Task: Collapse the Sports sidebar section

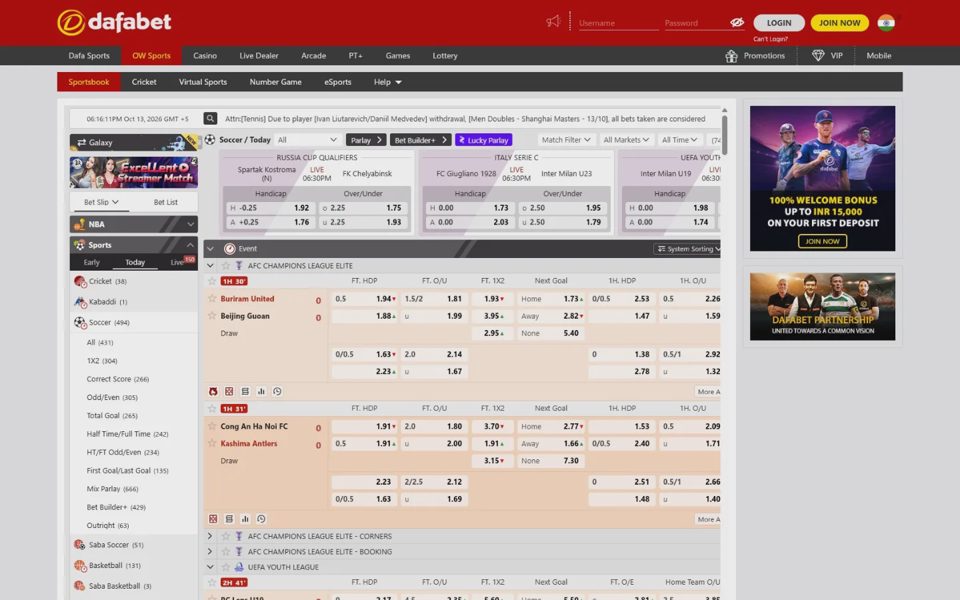Action: click(x=133, y=245)
